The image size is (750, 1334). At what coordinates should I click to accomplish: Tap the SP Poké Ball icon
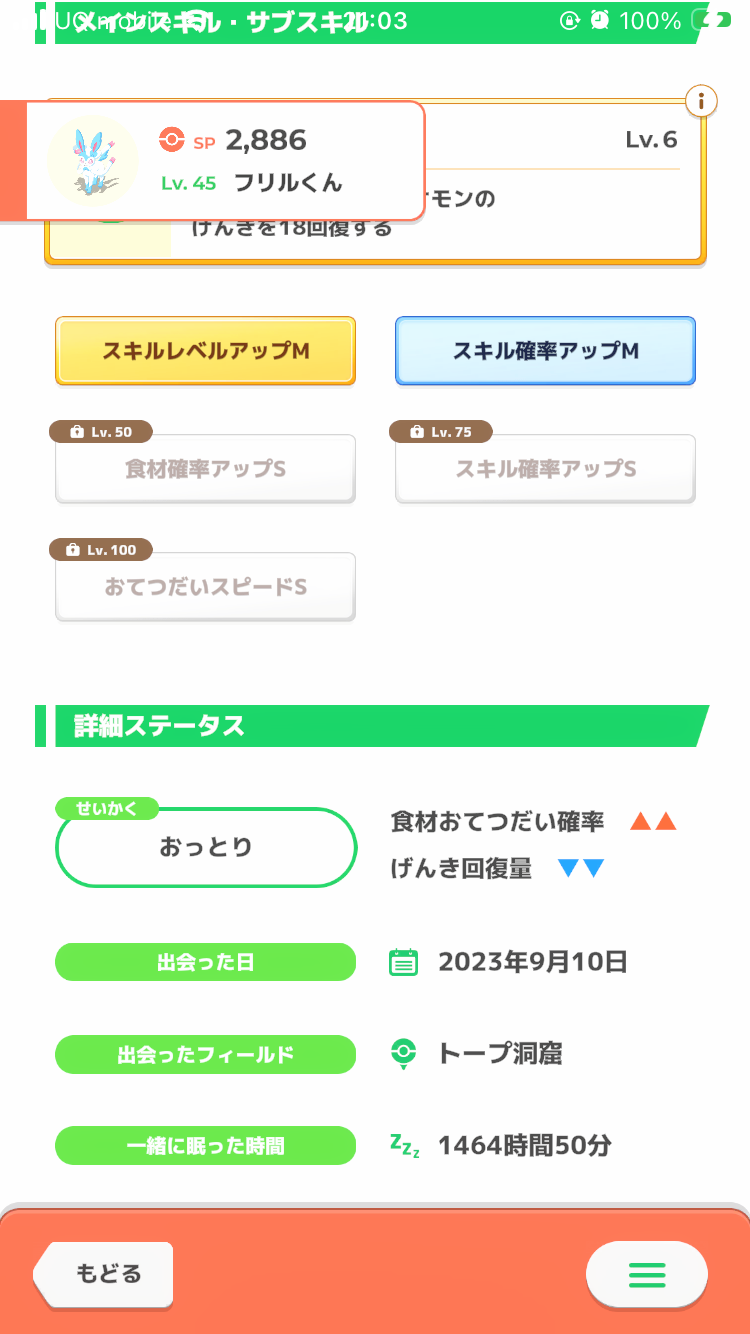point(172,141)
